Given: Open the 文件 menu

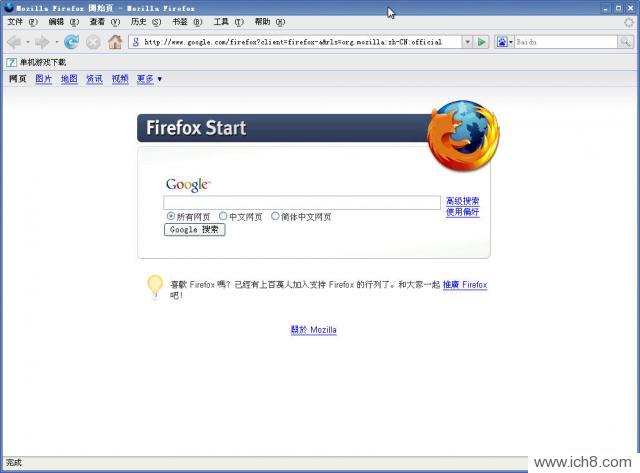Looking at the screenshot, I should 22,22.
